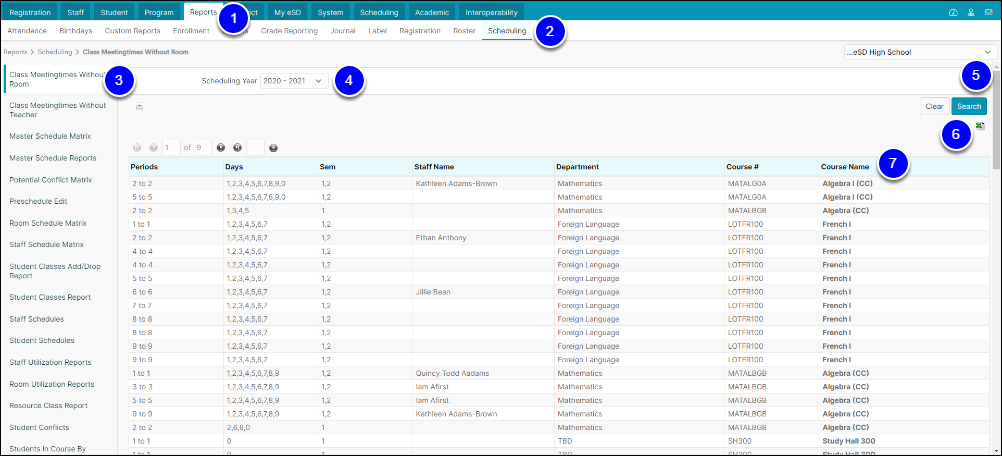Open Resource Class Report in sidebar

click(49, 406)
